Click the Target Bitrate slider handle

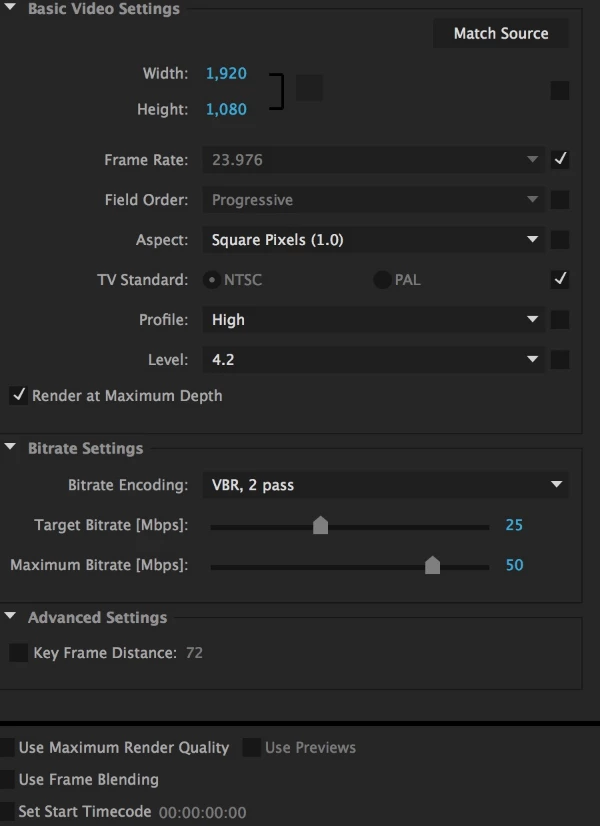tap(320, 525)
